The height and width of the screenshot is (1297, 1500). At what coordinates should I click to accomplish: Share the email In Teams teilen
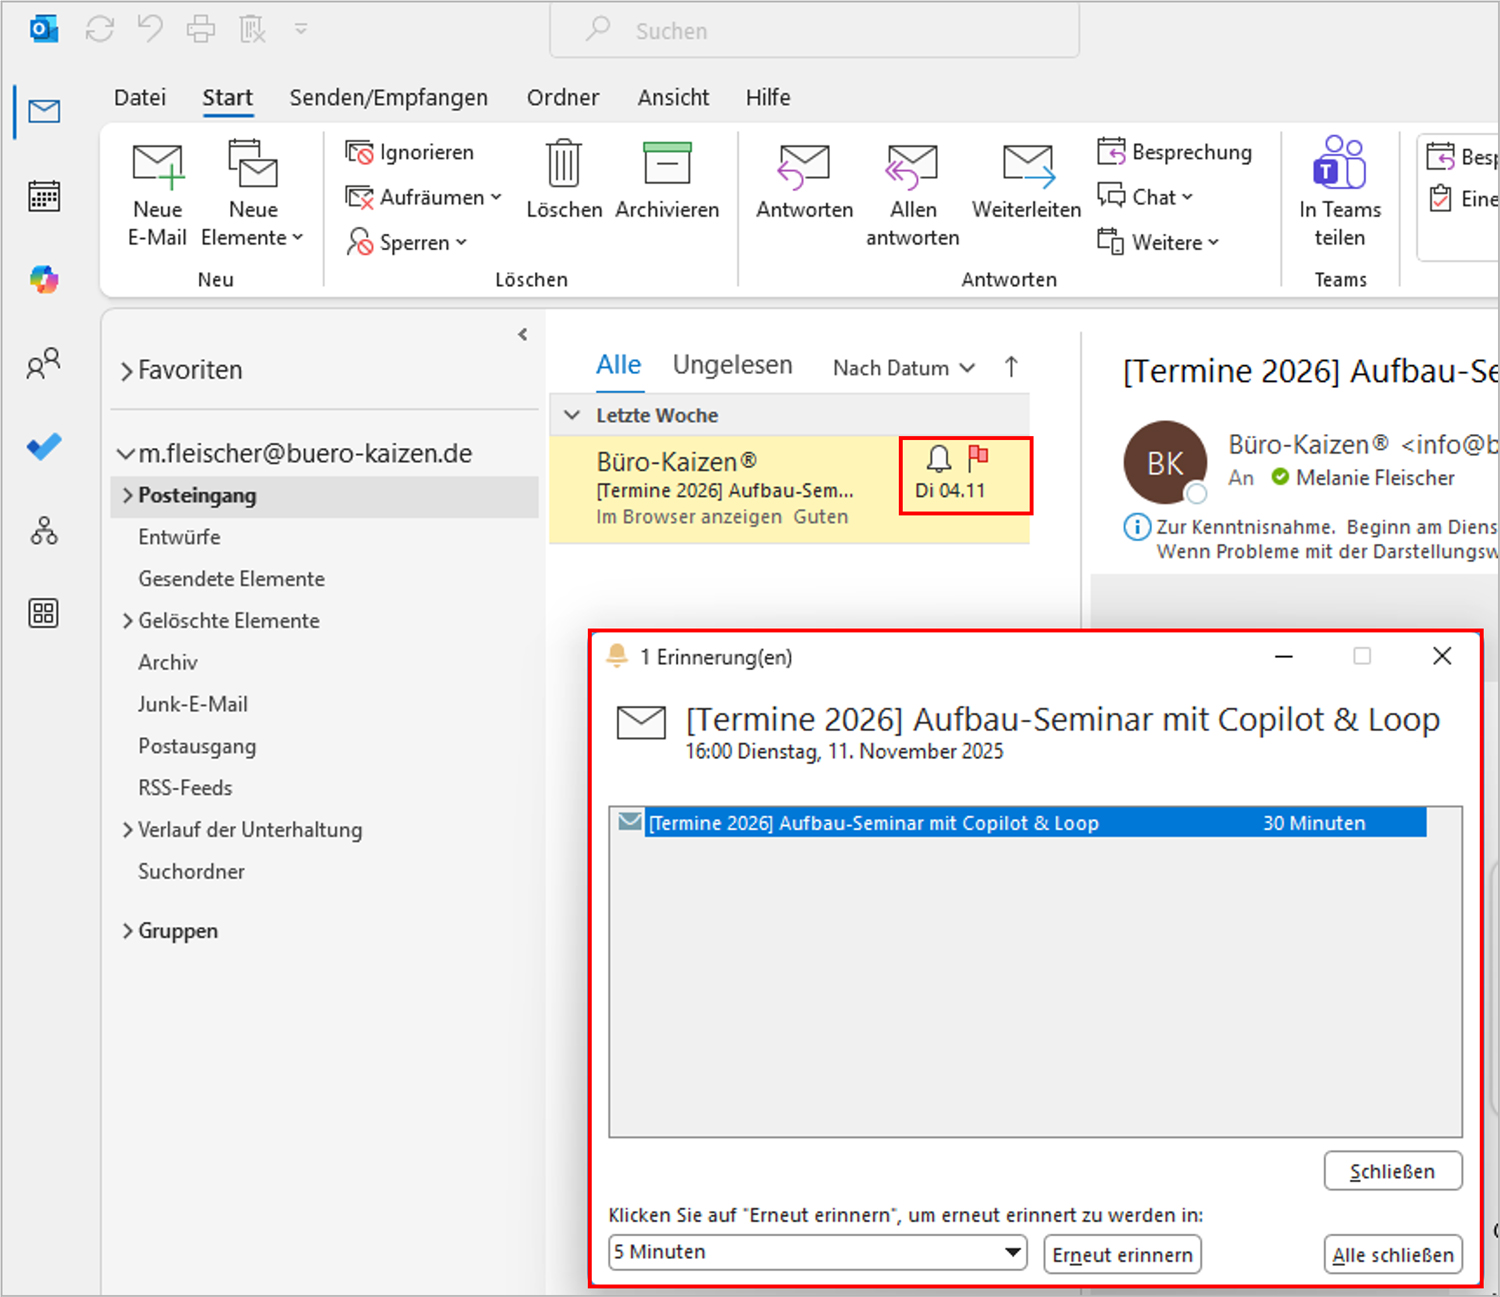(1339, 192)
